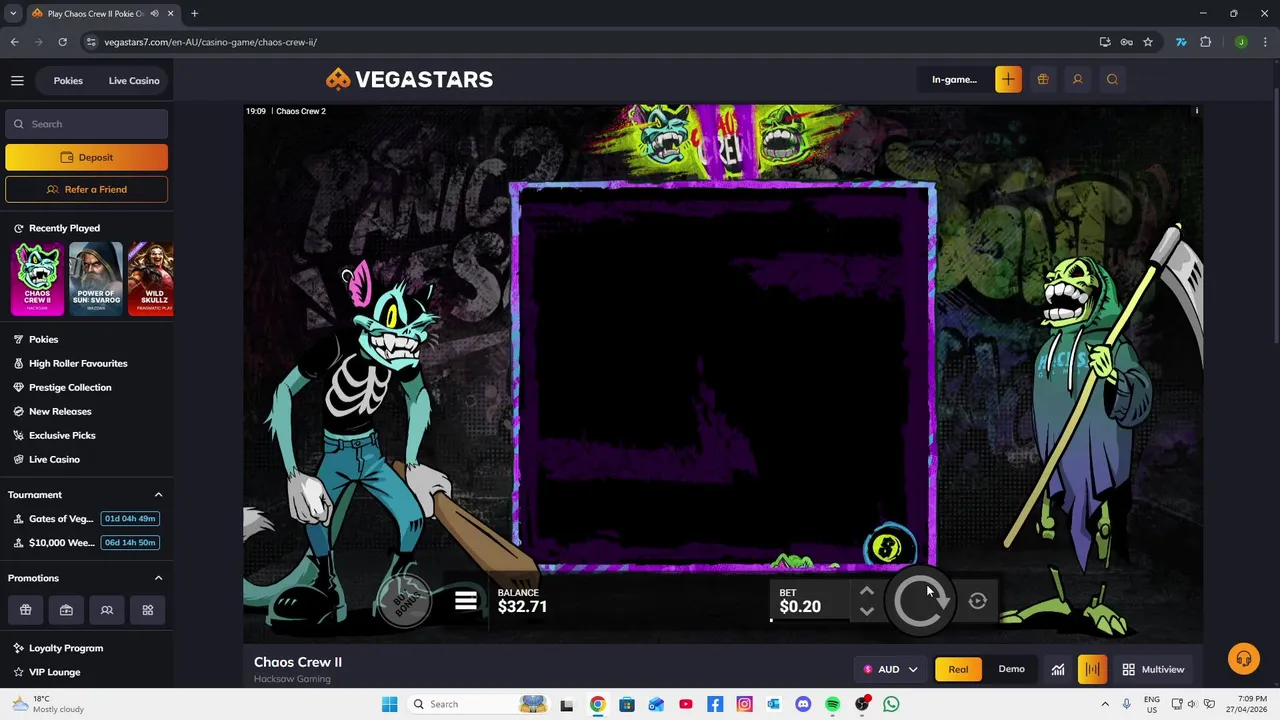Open the gift rewards icon in header
1280x720 pixels.
(1043, 79)
